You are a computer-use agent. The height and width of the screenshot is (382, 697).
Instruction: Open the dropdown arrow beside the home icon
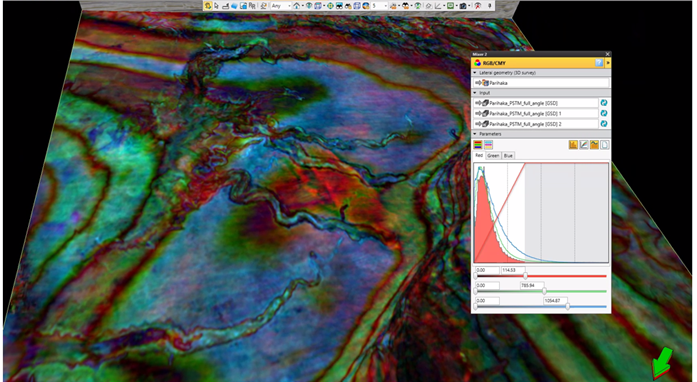click(x=303, y=6)
